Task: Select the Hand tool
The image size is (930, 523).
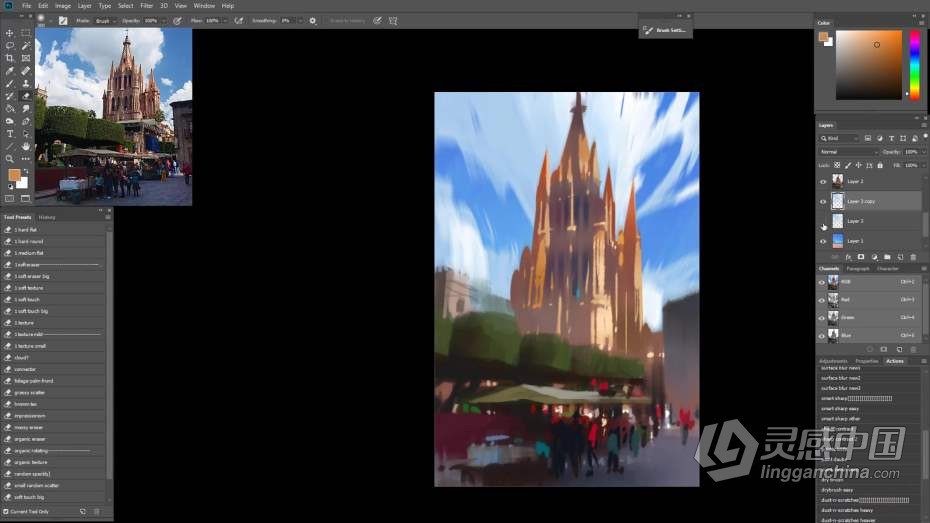Action: [26, 146]
